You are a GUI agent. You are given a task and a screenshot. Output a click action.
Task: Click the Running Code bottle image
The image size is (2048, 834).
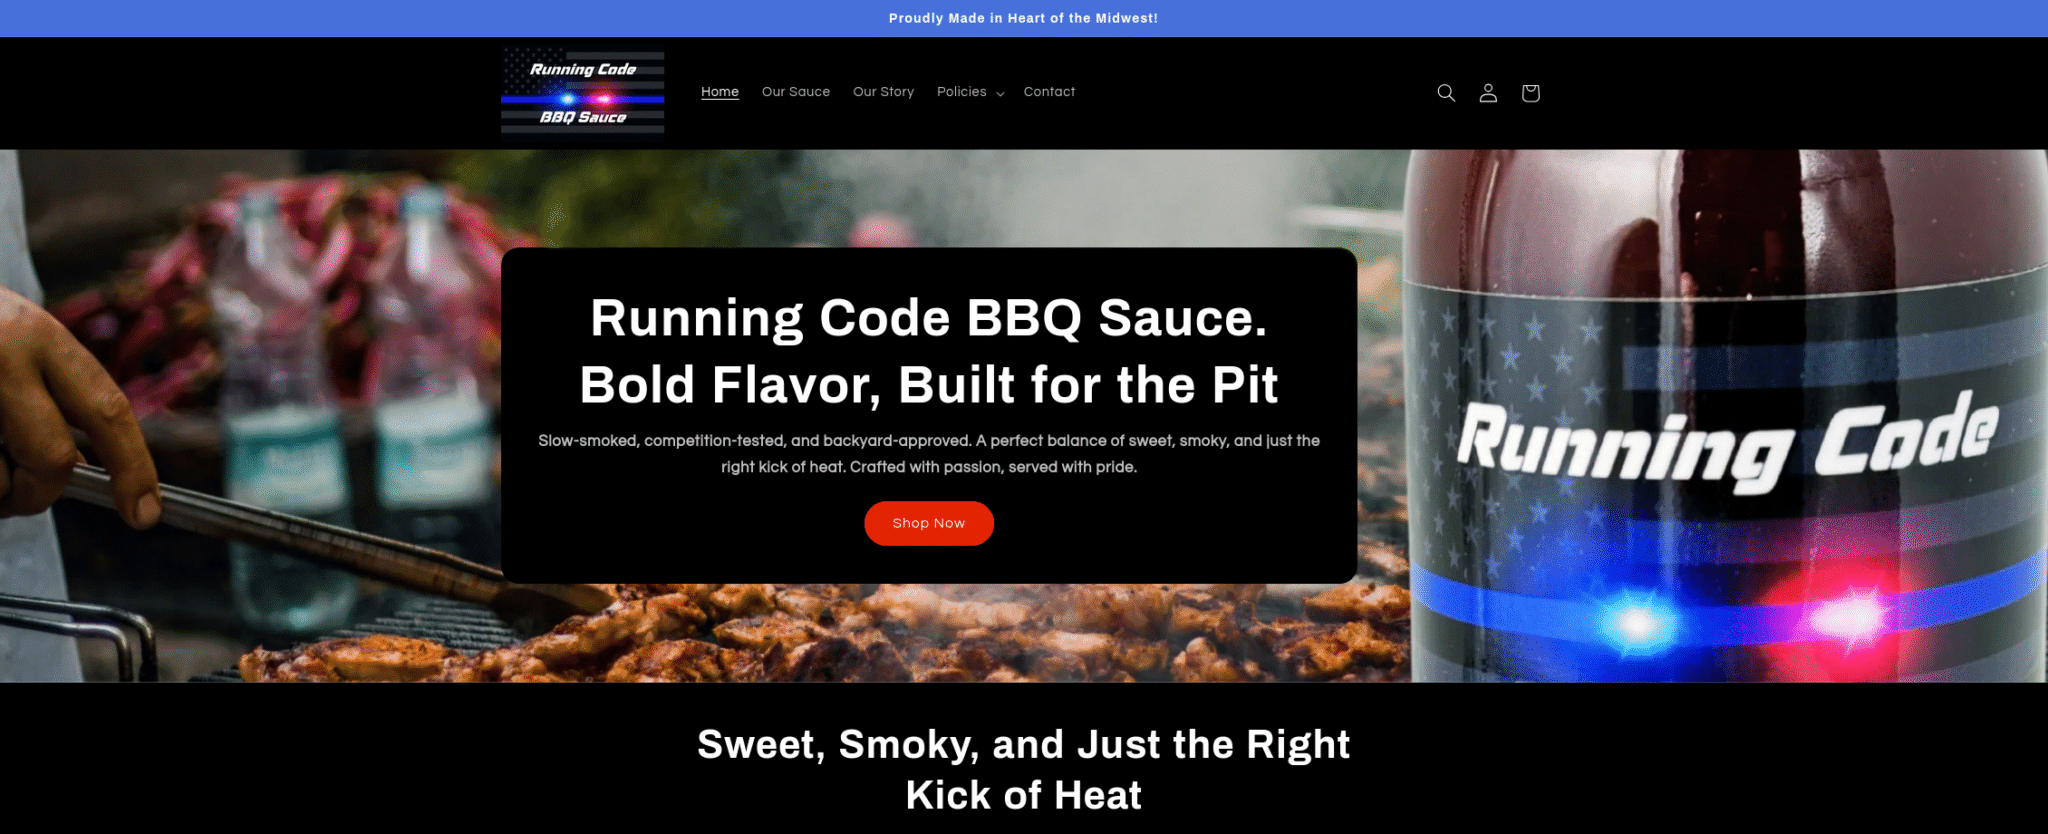1728,415
